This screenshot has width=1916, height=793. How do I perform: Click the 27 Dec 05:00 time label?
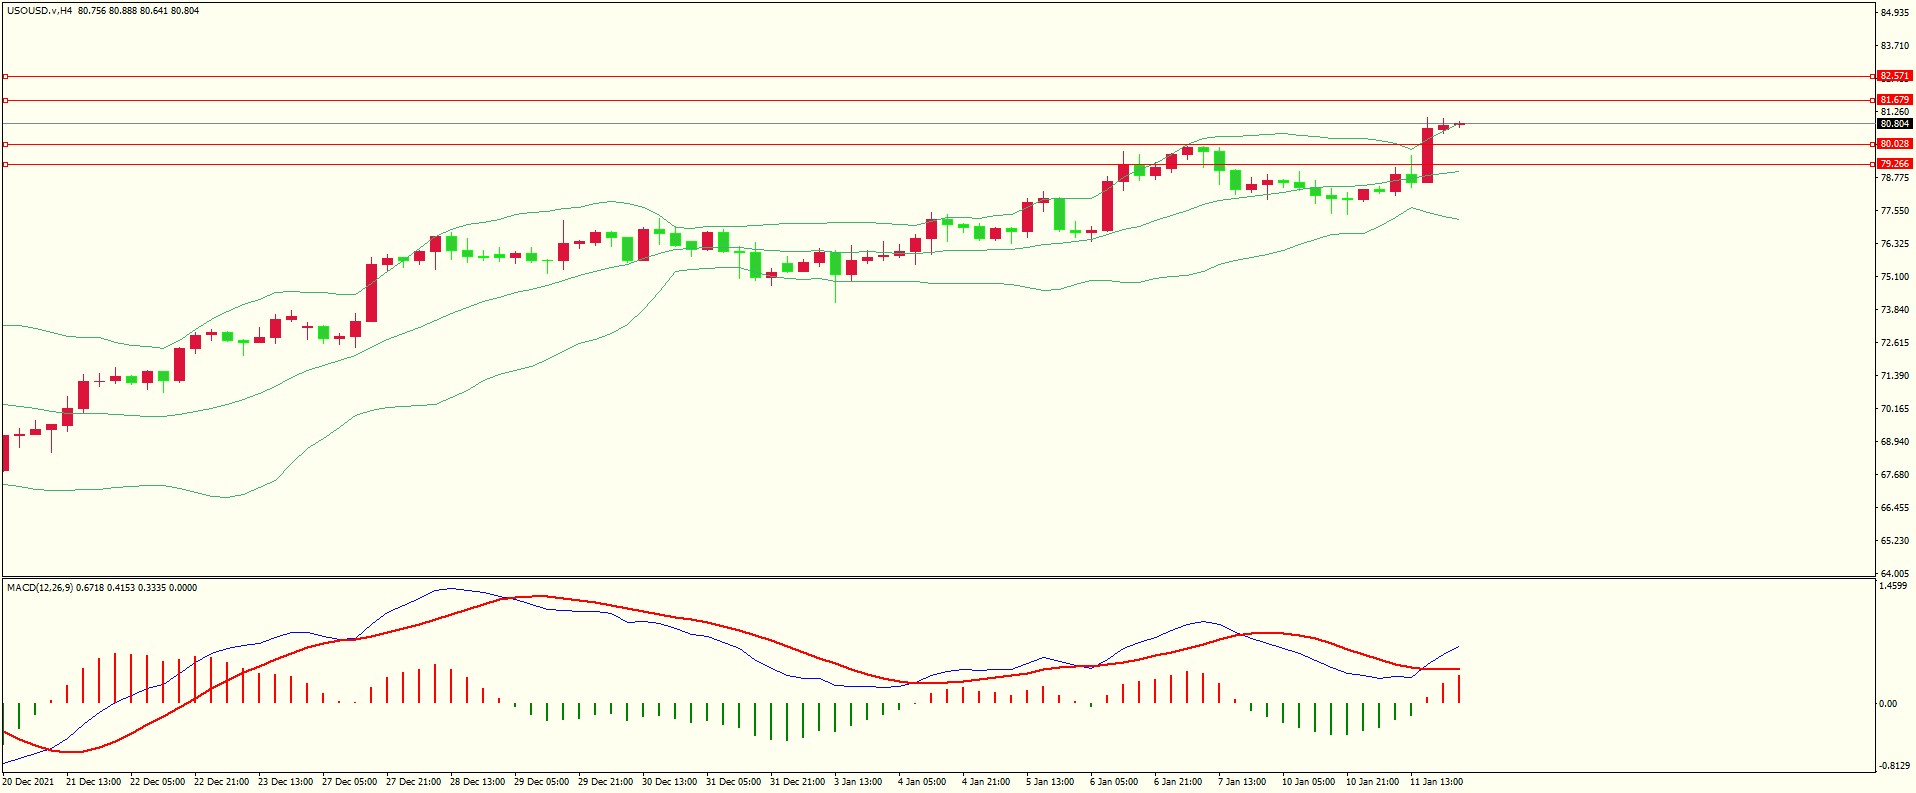(349, 782)
